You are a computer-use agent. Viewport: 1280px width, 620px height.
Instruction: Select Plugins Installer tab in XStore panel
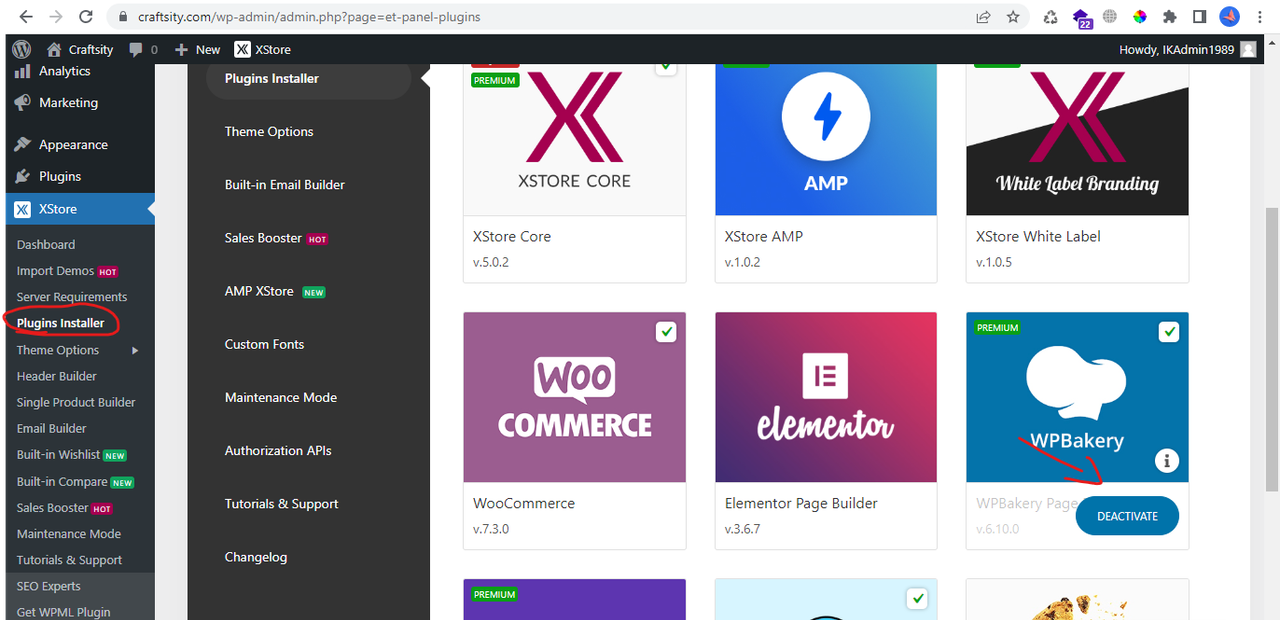[x=308, y=79]
